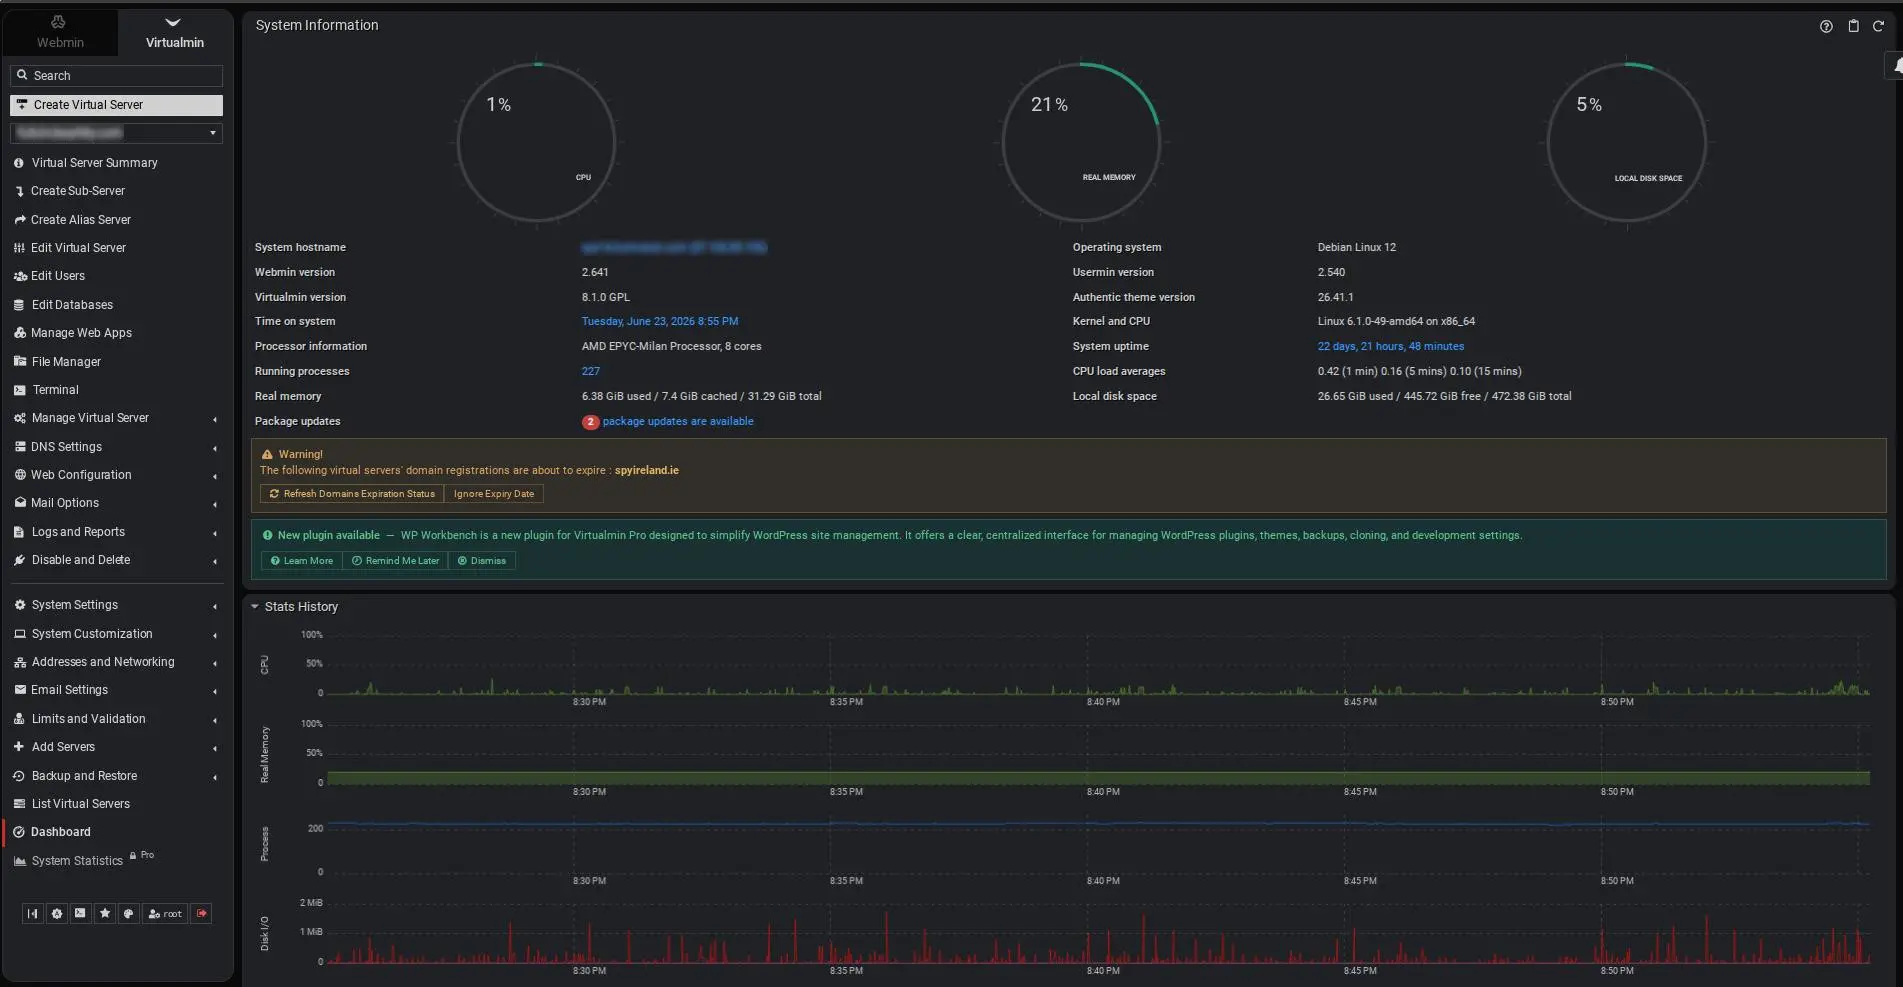The width and height of the screenshot is (1903, 987).
Task: Click the red logout icon
Action: pyautogui.click(x=201, y=913)
